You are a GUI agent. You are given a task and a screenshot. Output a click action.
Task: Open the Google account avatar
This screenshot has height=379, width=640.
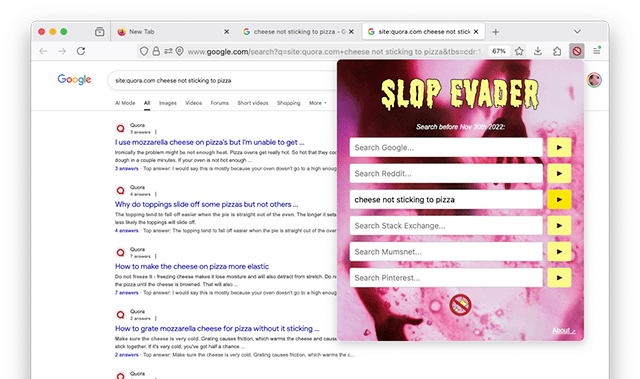[x=594, y=80]
